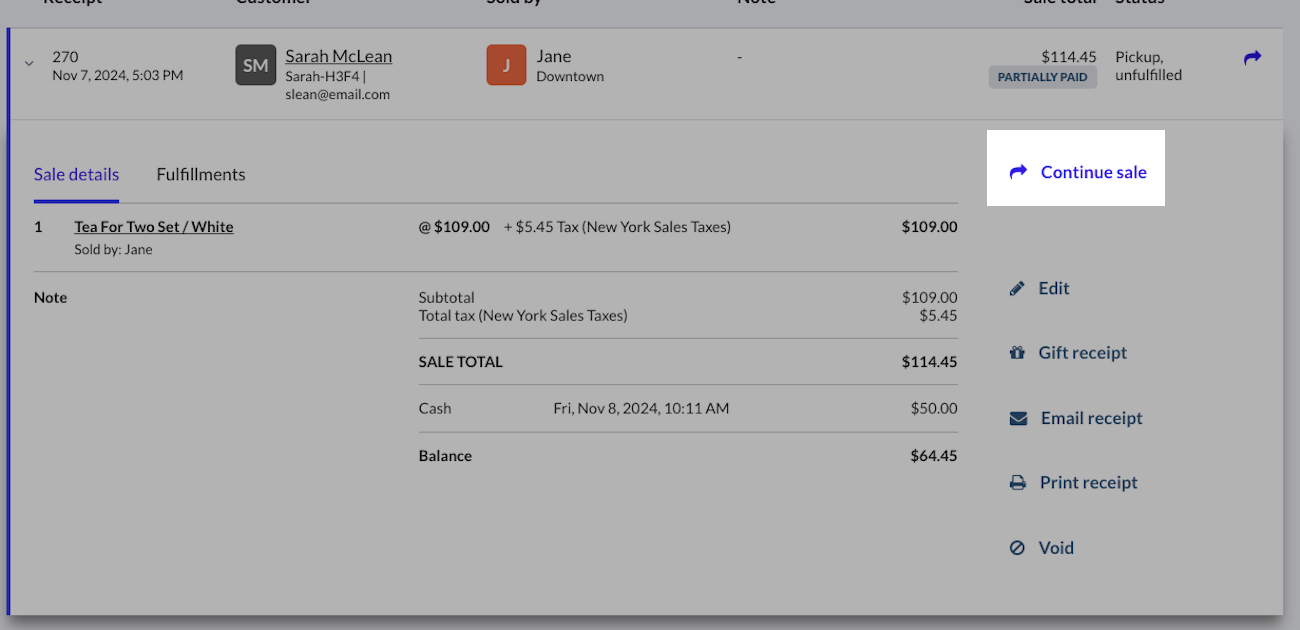Screen dimensions: 1300x630
Task: Switch to the Fulfillments tab
Action: [201, 174]
